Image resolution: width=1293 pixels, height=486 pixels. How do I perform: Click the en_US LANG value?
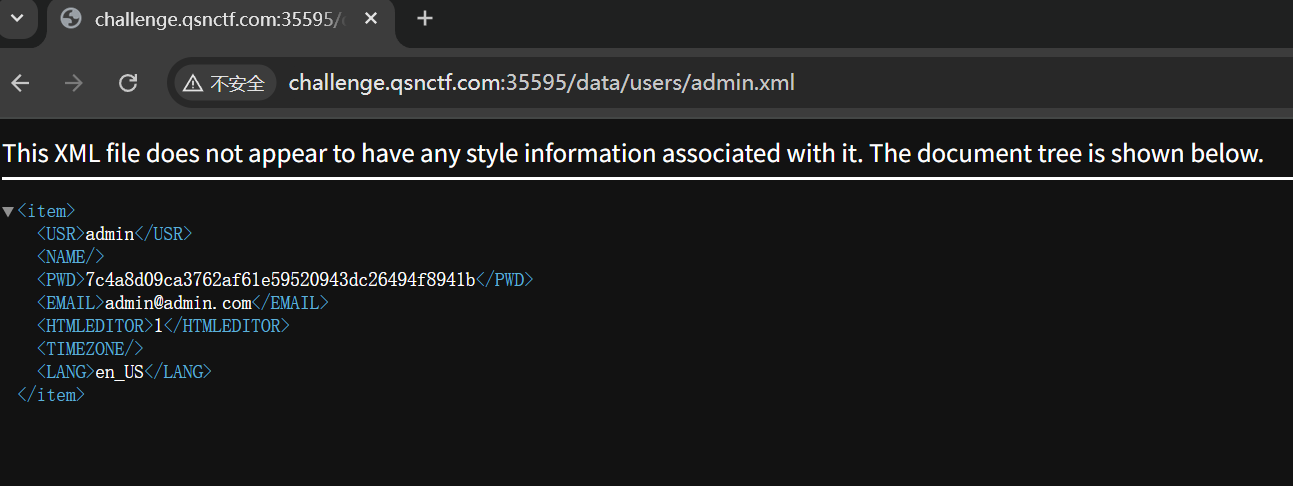coord(119,372)
